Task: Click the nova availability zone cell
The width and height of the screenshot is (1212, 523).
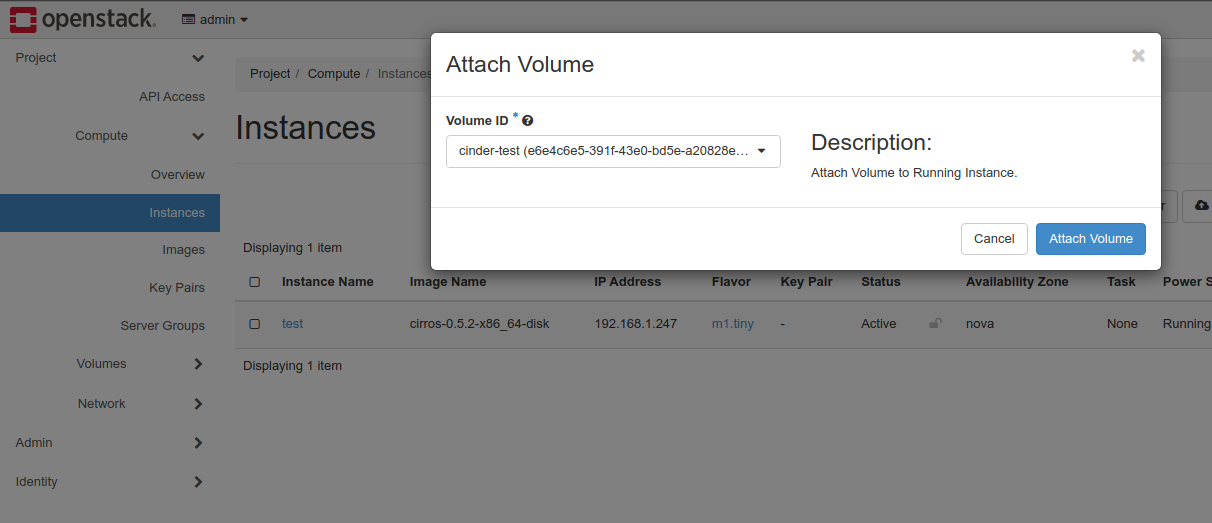Action: [980, 324]
